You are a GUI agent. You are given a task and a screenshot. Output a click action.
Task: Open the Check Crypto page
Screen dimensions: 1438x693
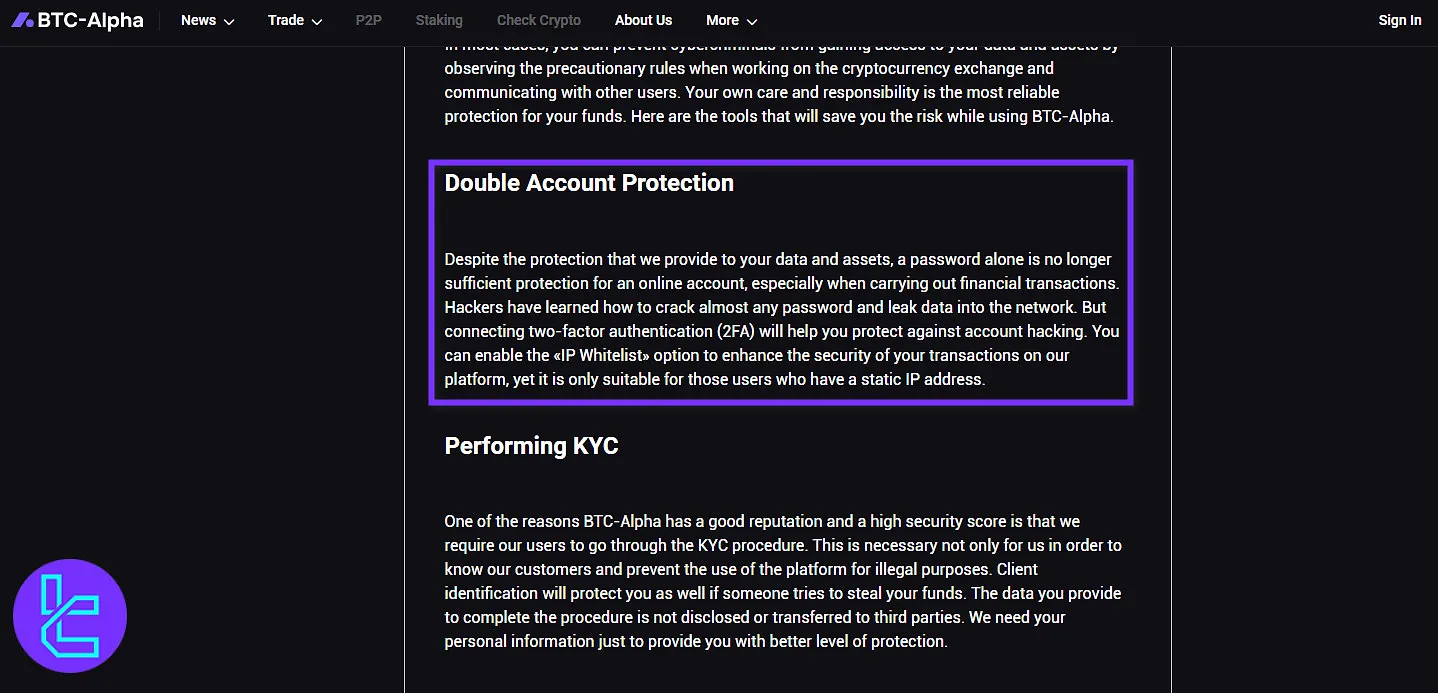click(x=538, y=20)
